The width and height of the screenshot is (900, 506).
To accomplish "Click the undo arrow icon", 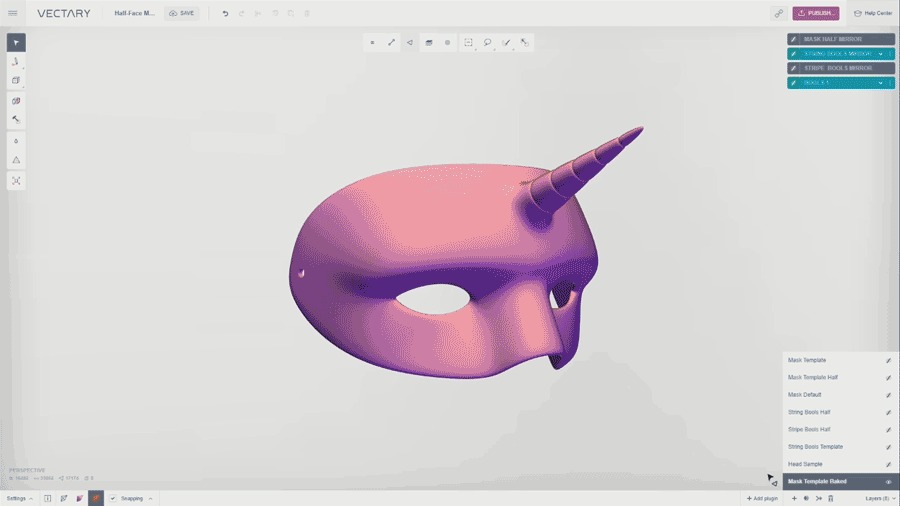I will [x=225, y=14].
